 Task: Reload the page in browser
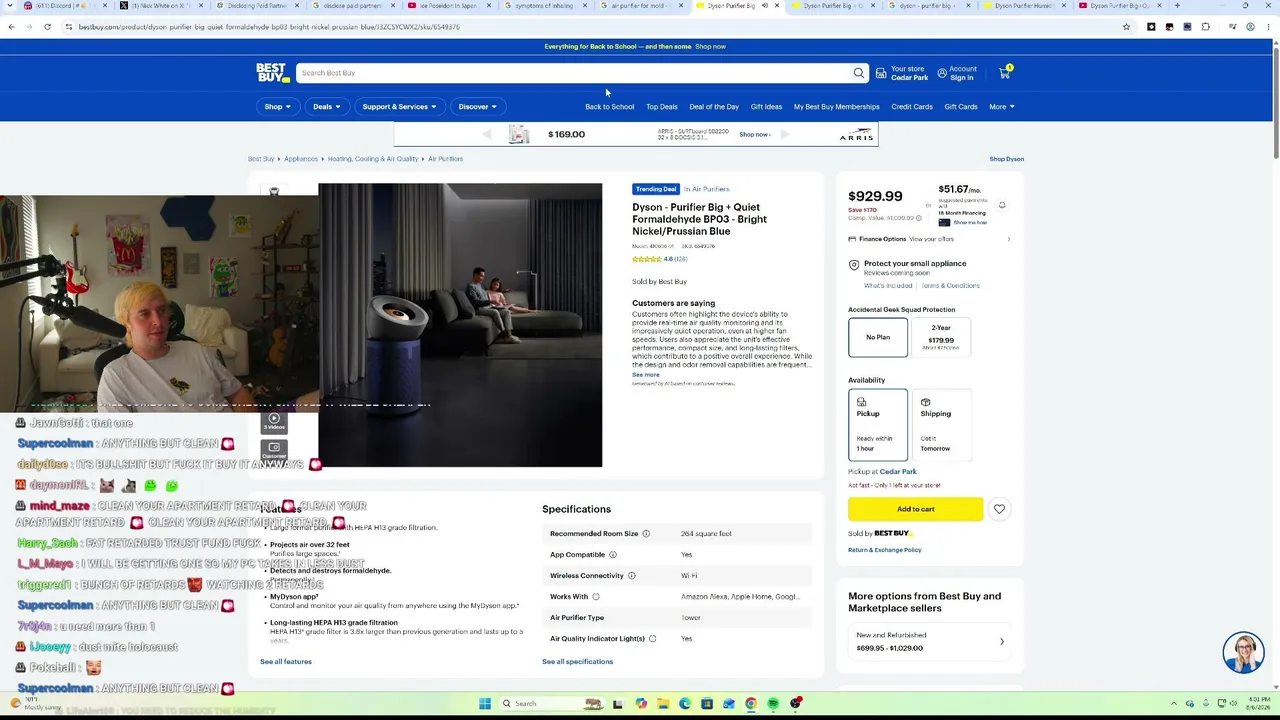[47, 27]
